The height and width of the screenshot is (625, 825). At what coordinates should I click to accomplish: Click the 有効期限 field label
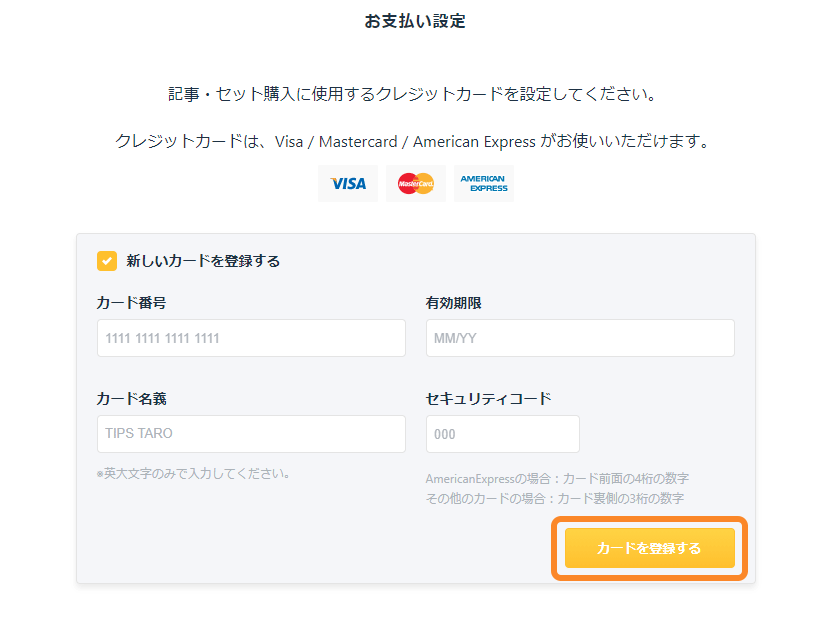click(454, 303)
